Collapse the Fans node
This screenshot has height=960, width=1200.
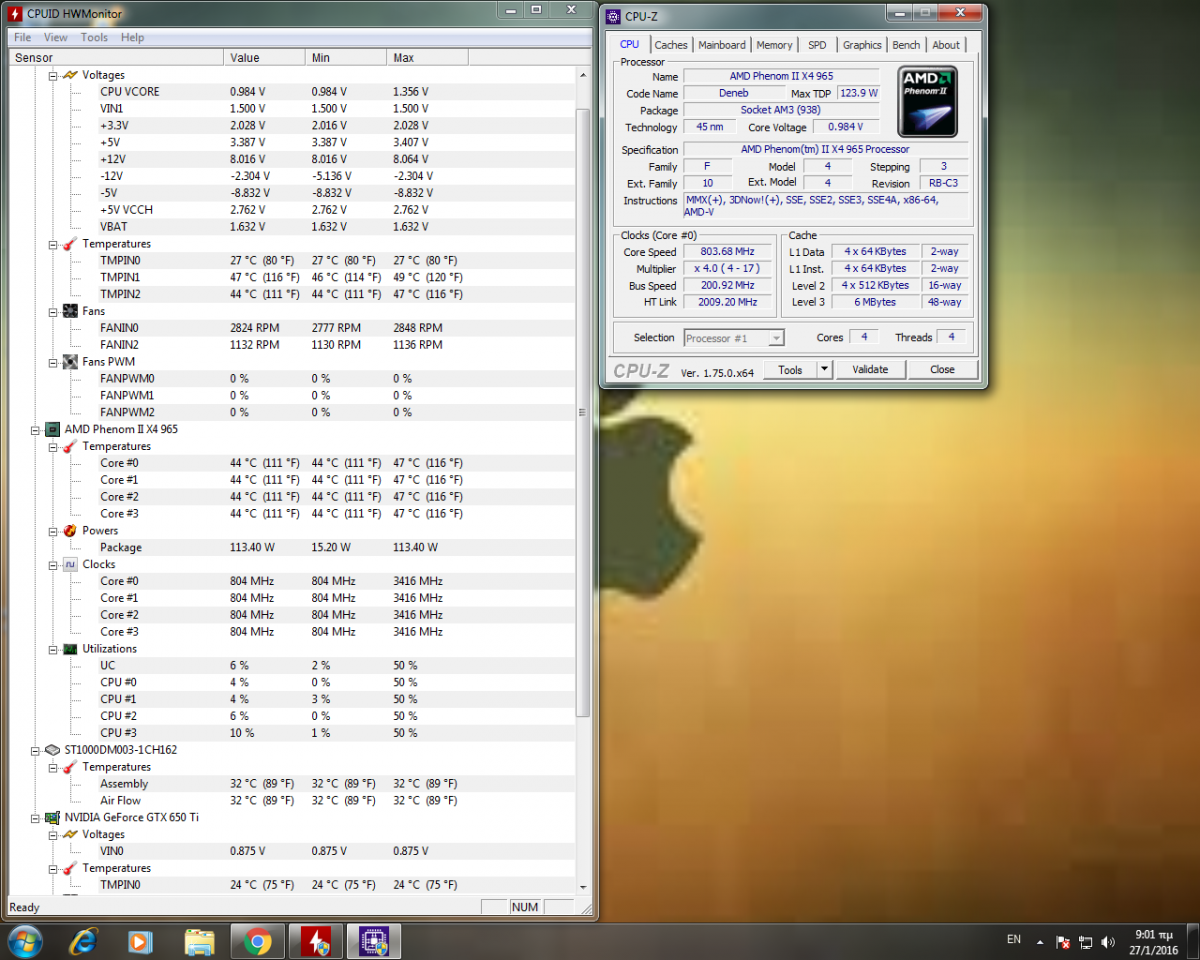coord(53,311)
